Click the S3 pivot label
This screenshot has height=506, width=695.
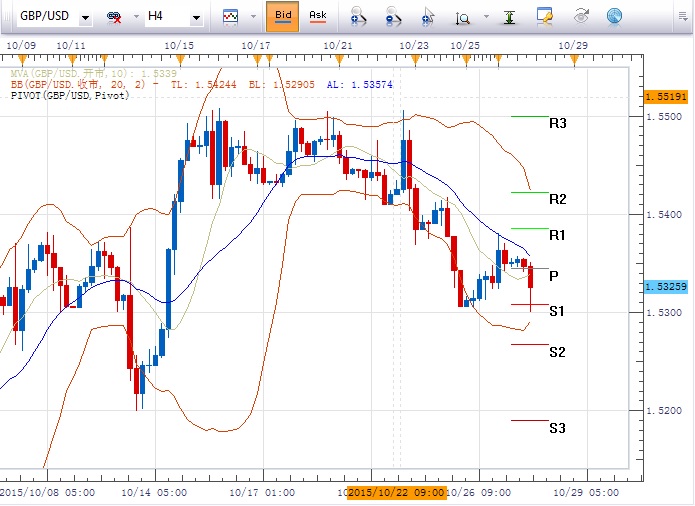tap(557, 428)
